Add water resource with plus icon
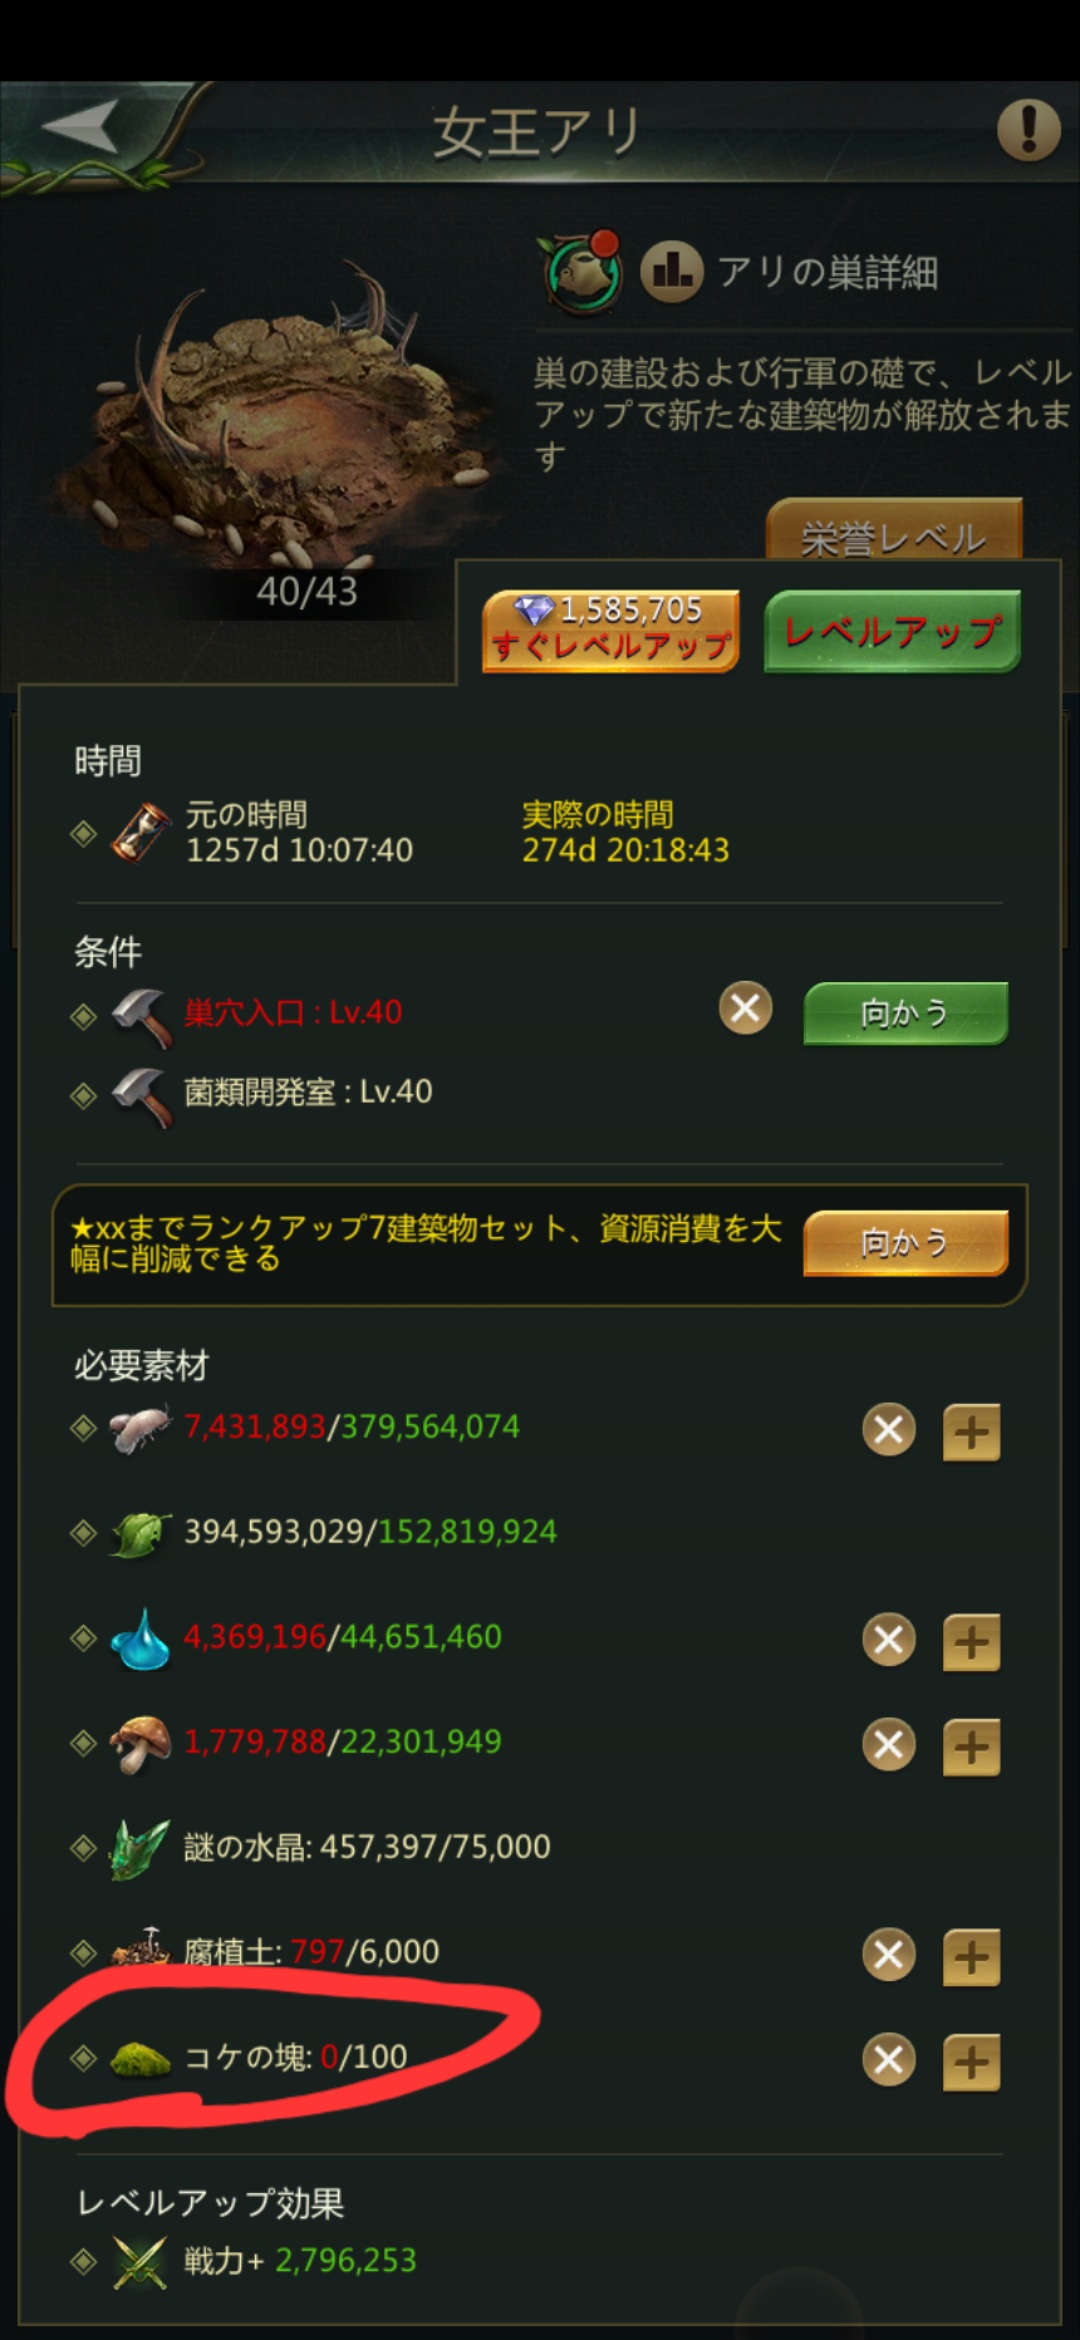This screenshot has height=2340, width=1080. tap(971, 1641)
